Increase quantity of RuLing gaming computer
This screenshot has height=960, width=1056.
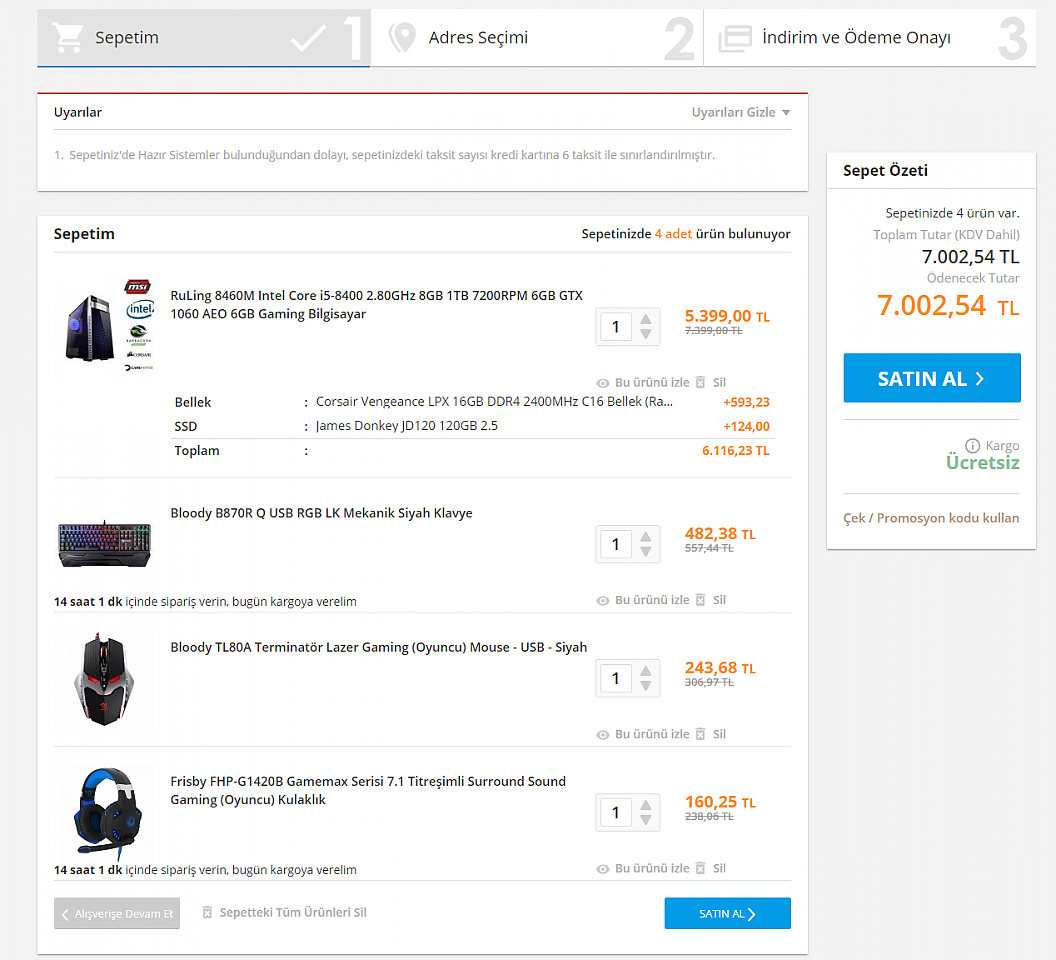point(646,319)
